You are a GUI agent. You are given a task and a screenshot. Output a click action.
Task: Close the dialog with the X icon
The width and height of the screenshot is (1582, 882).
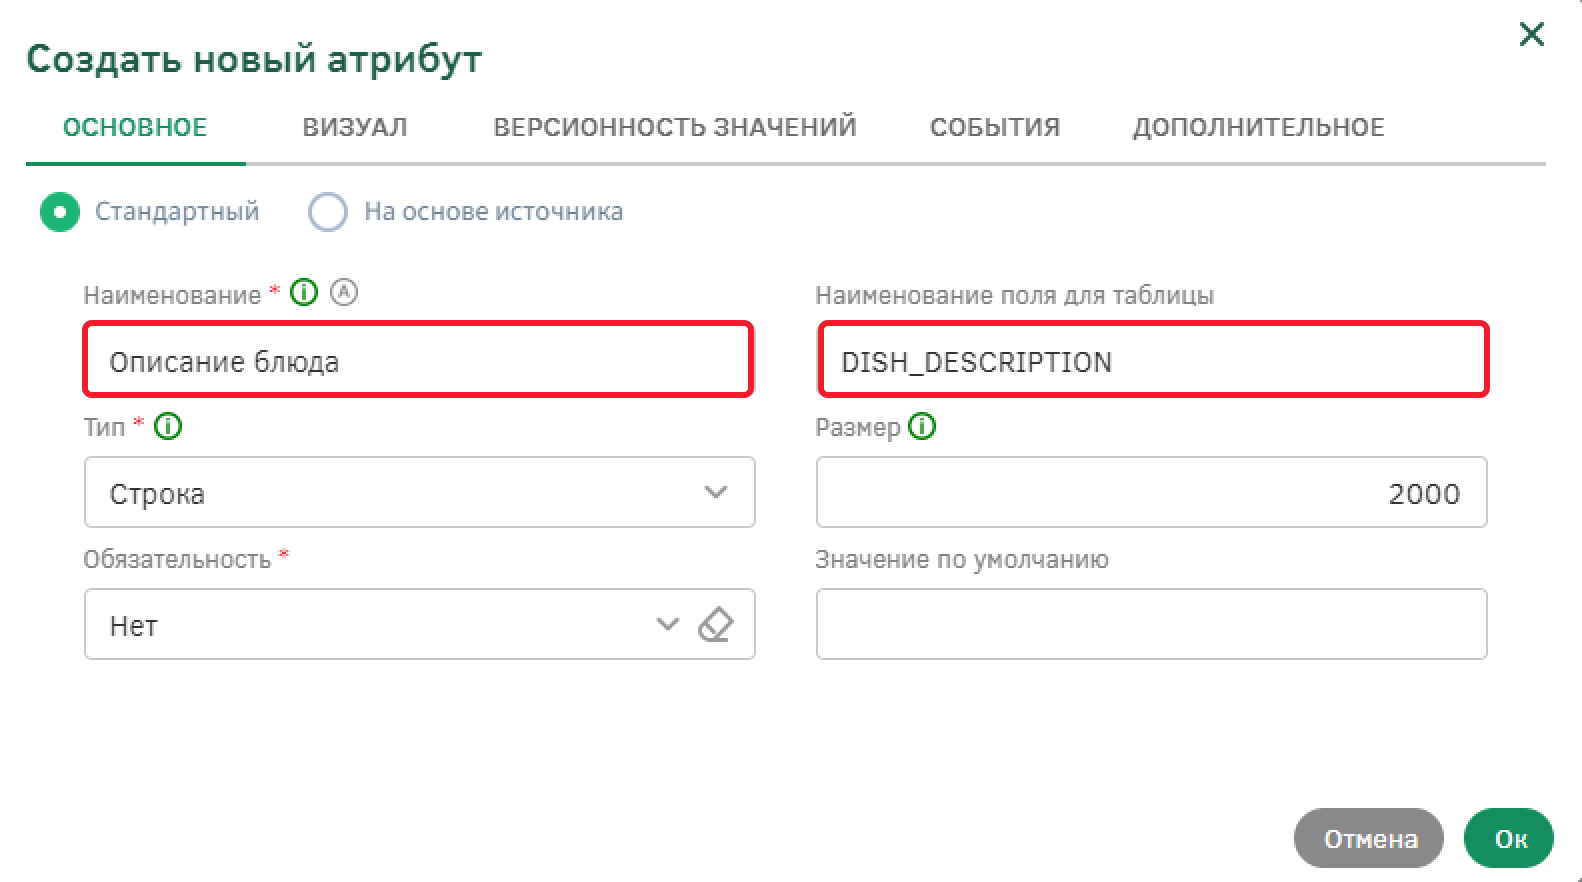click(x=1531, y=35)
